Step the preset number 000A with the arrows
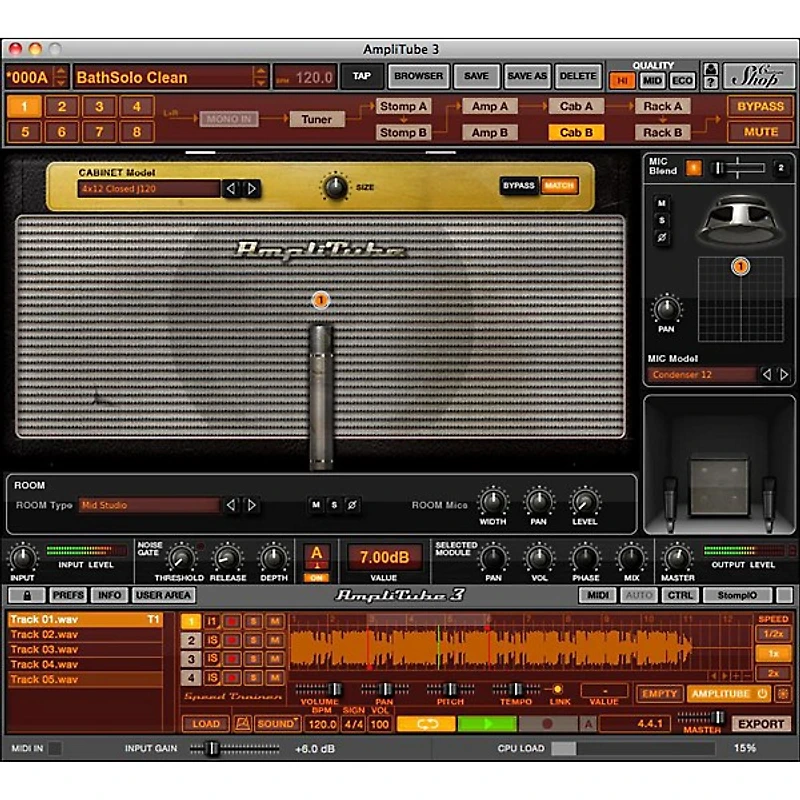This screenshot has width=800, height=800. click(x=61, y=77)
